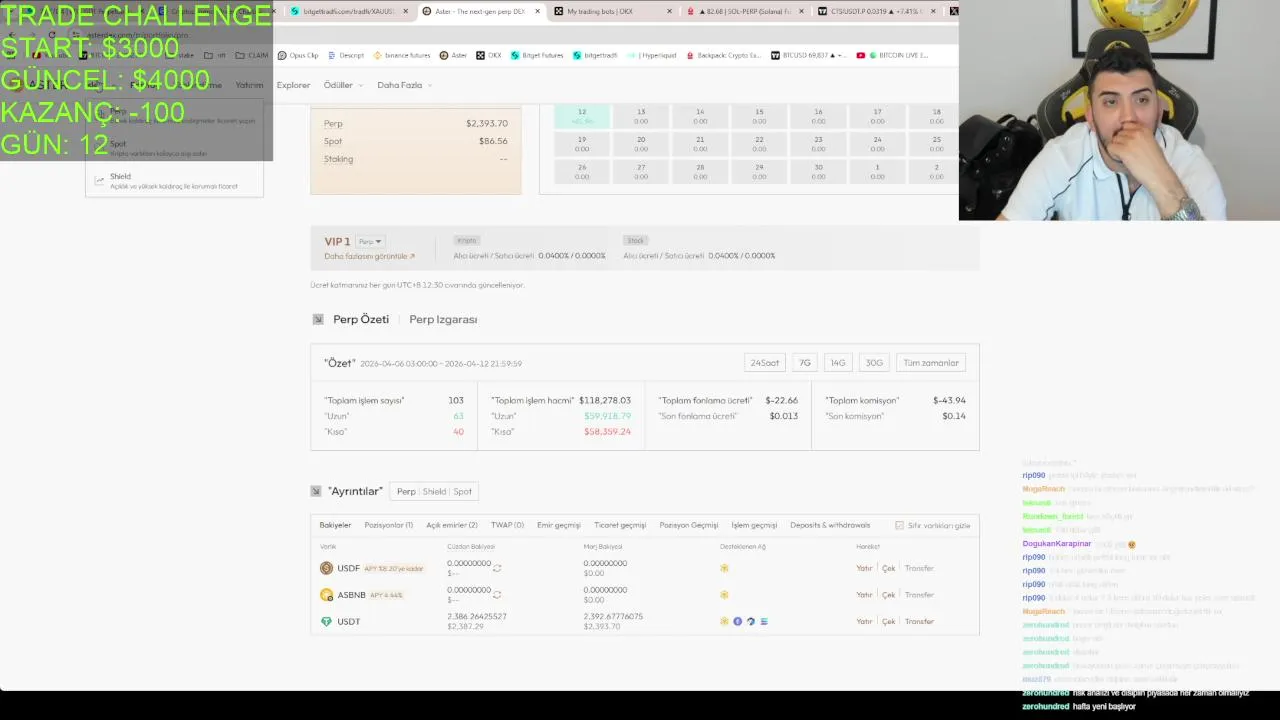Image resolution: width=1280 pixels, height=720 pixels.
Task: Open the Explorer nav item
Action: point(293,85)
